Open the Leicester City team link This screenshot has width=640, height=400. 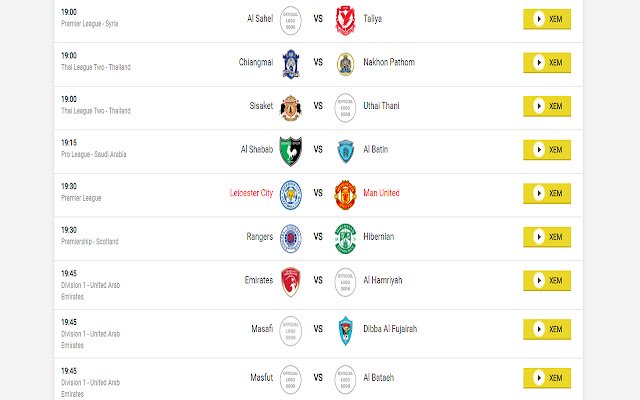click(x=251, y=193)
